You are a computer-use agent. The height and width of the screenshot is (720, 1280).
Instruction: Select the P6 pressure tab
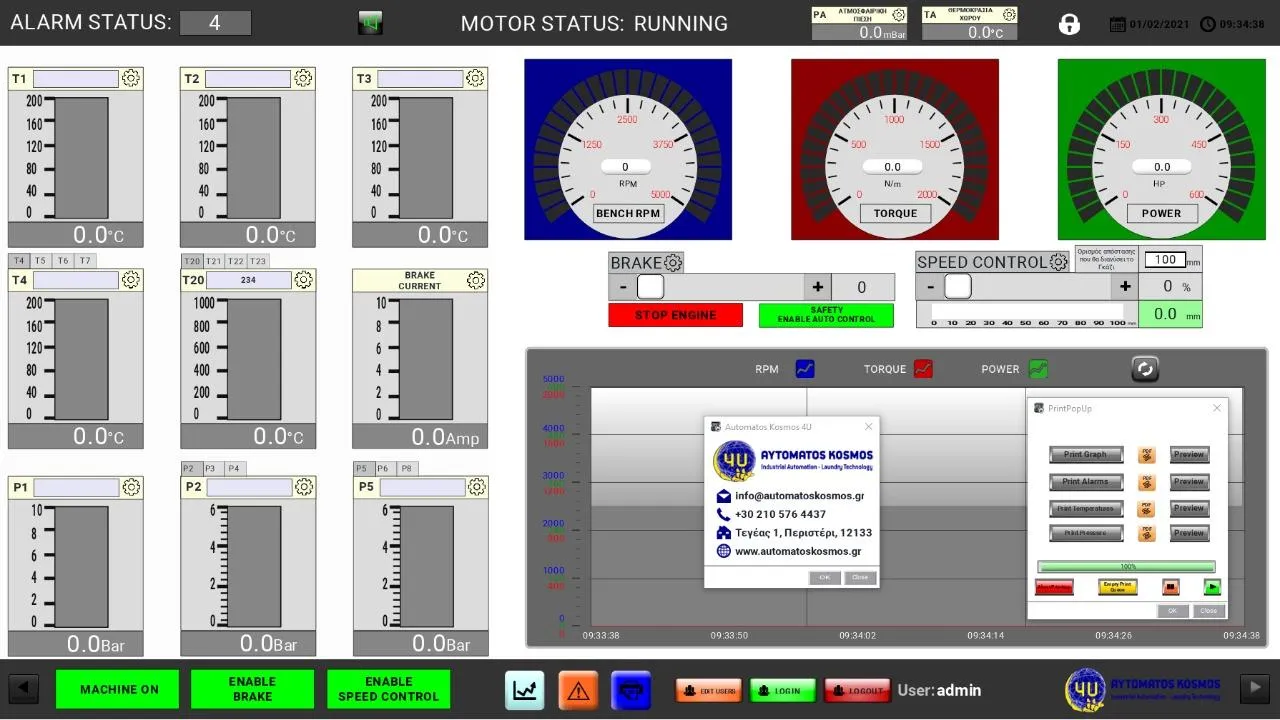[383, 468]
